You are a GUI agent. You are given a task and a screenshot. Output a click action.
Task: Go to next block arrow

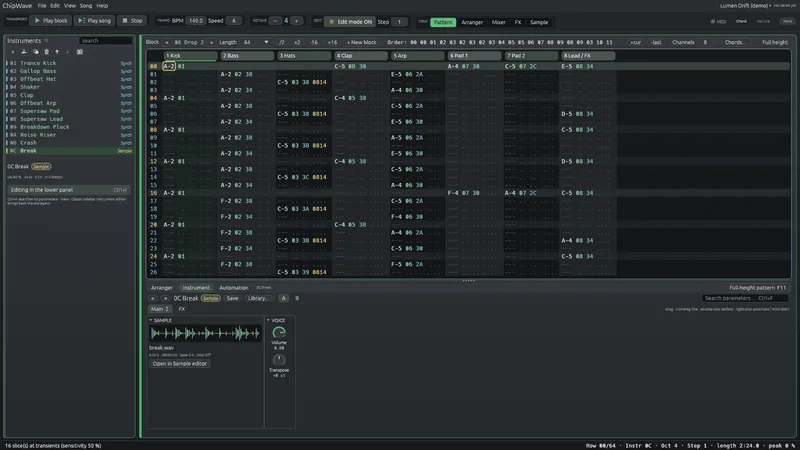point(211,42)
